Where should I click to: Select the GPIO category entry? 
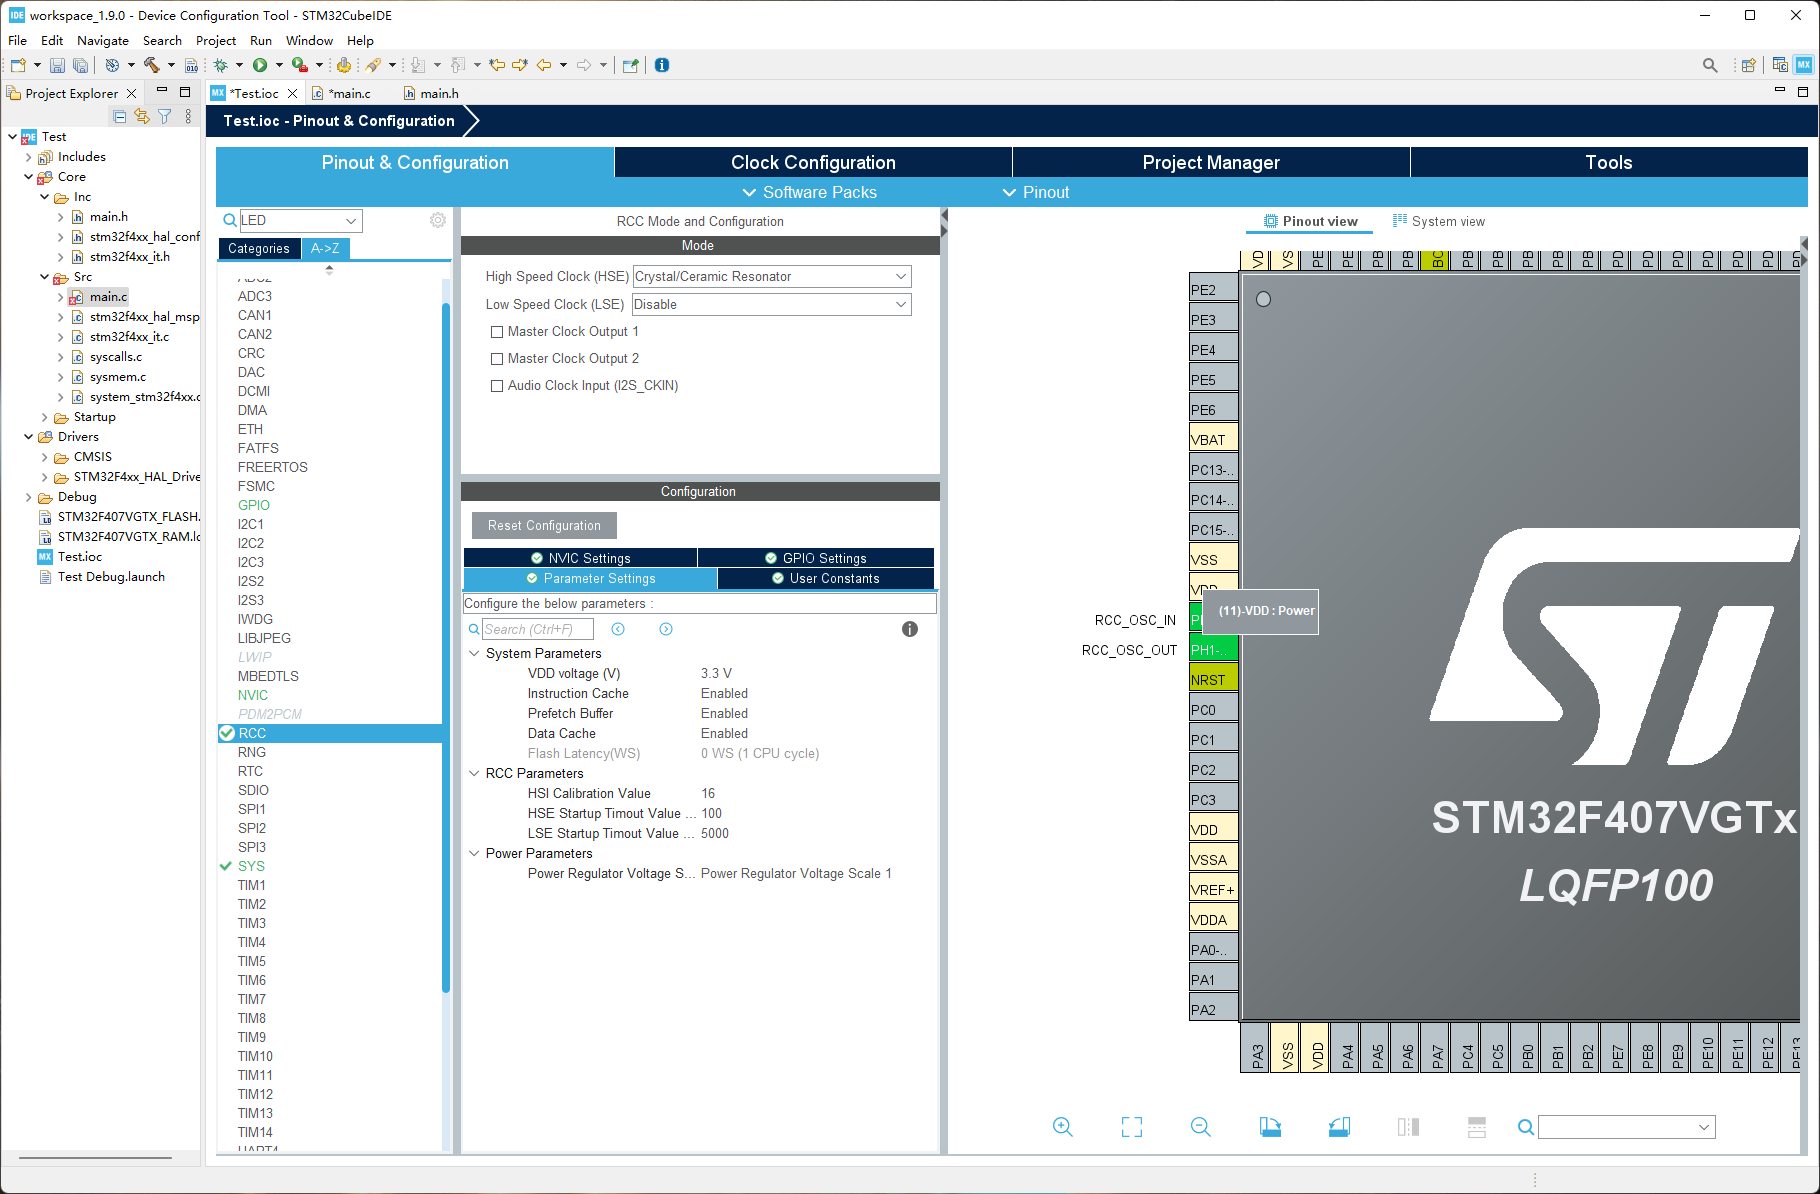click(x=254, y=505)
